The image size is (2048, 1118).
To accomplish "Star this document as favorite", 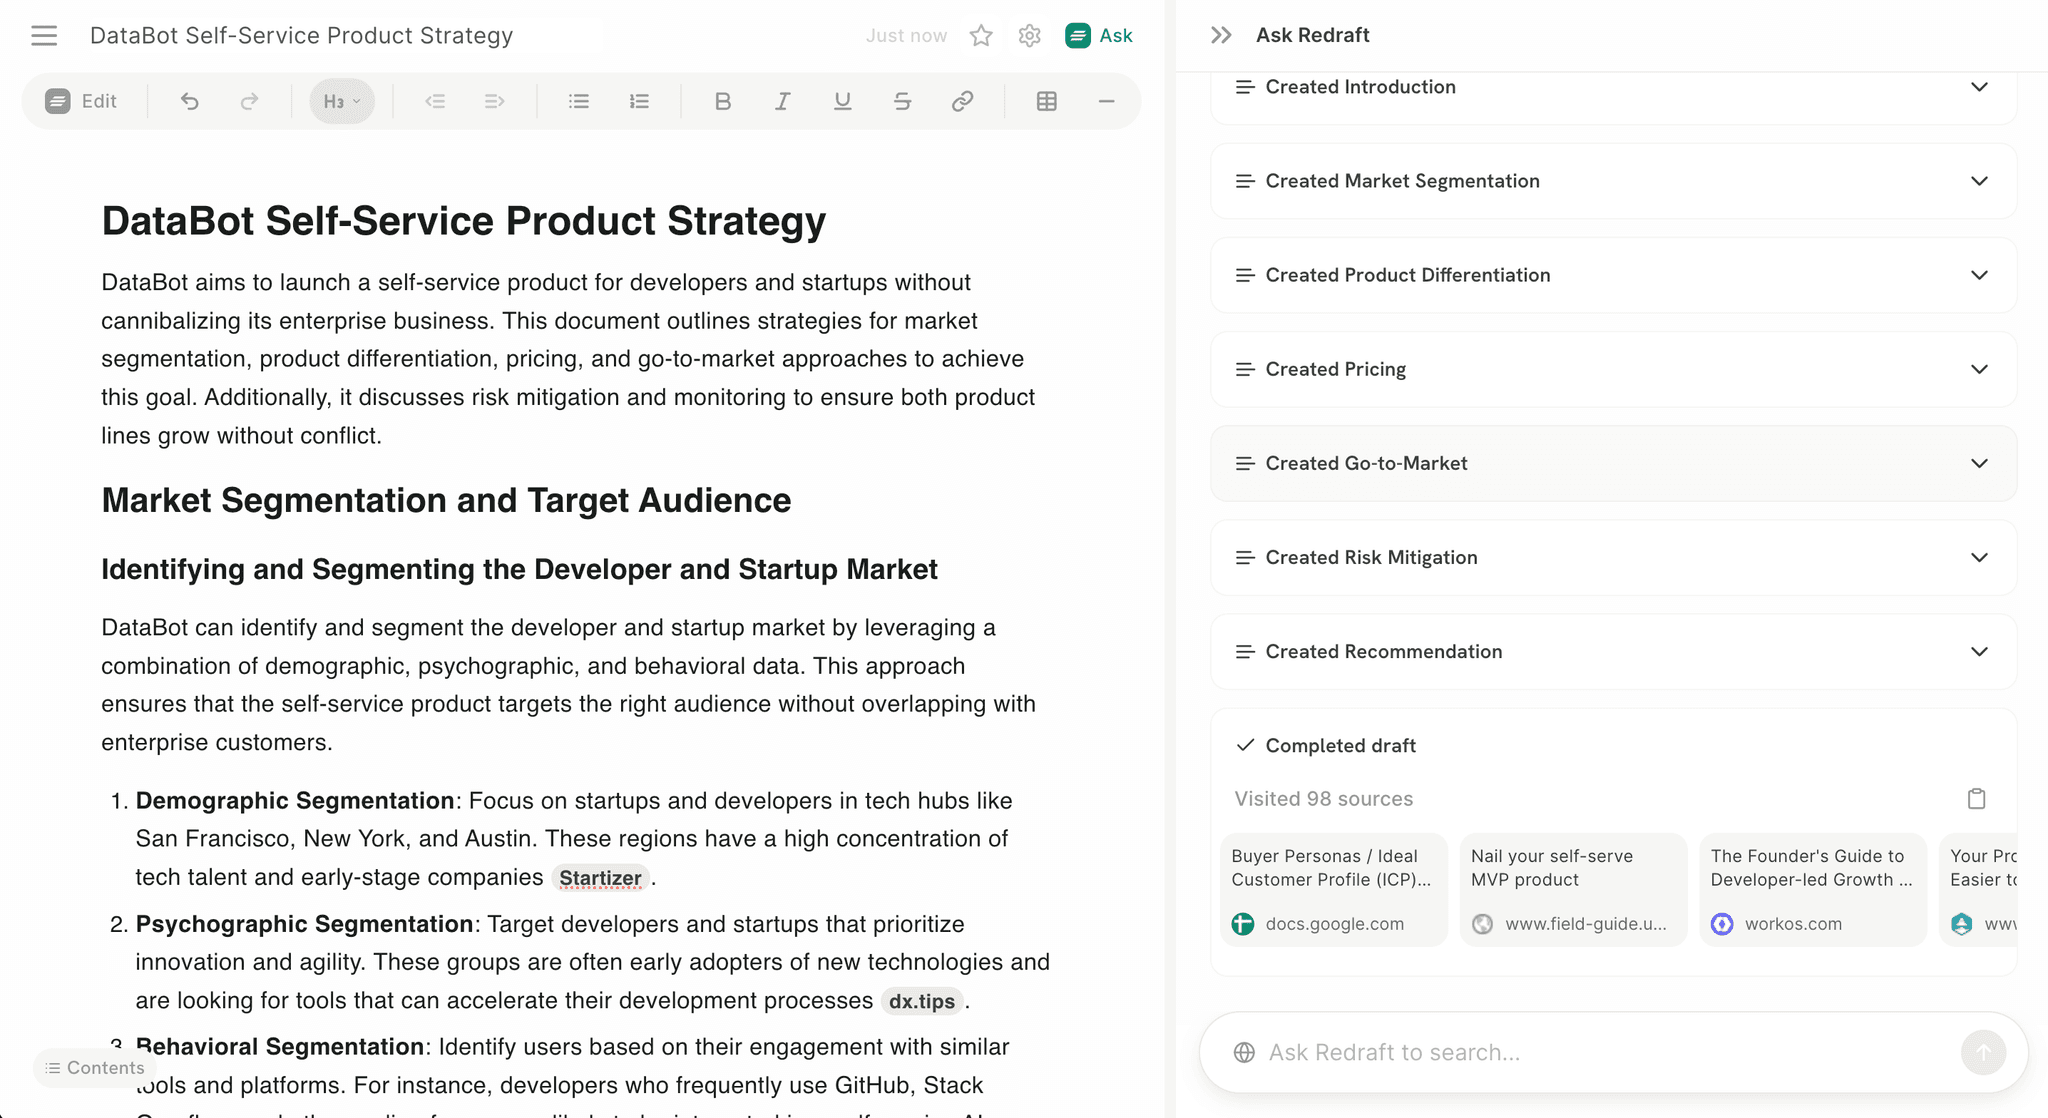I will click(x=981, y=36).
